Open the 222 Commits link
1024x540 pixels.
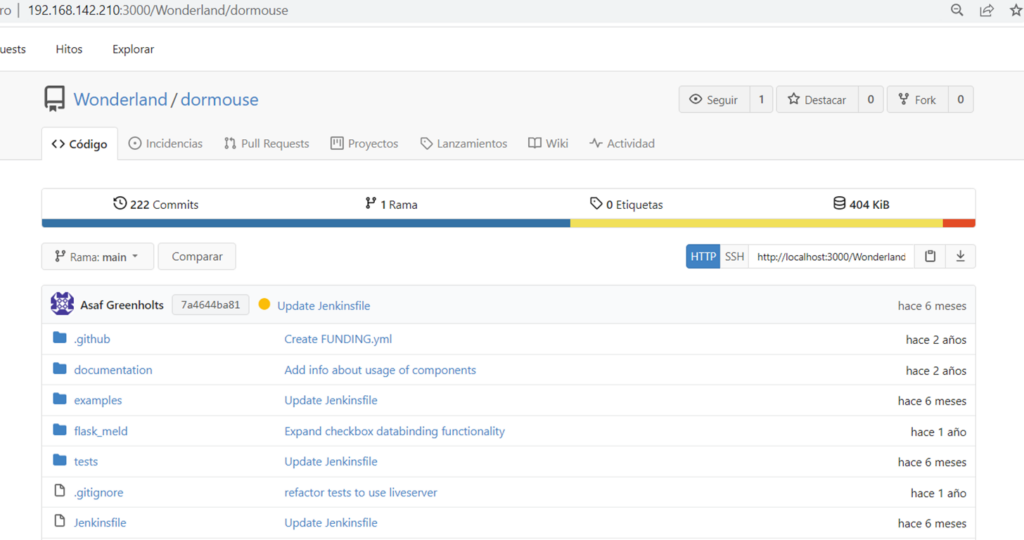pos(155,204)
